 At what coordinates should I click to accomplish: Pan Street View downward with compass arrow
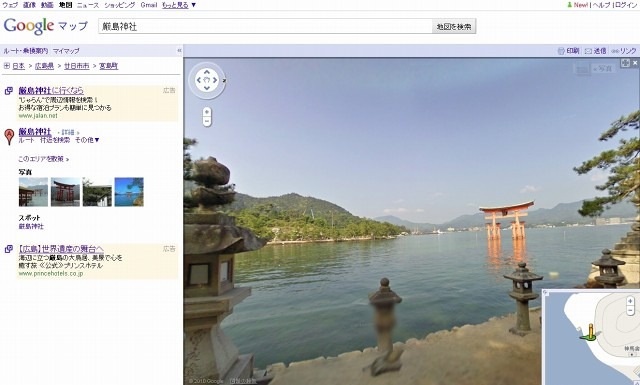pyautogui.click(x=207, y=88)
